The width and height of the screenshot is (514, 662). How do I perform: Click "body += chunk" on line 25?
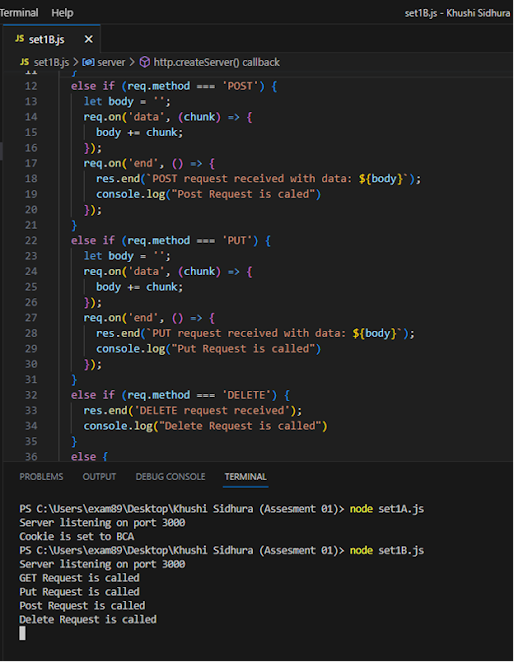(139, 287)
